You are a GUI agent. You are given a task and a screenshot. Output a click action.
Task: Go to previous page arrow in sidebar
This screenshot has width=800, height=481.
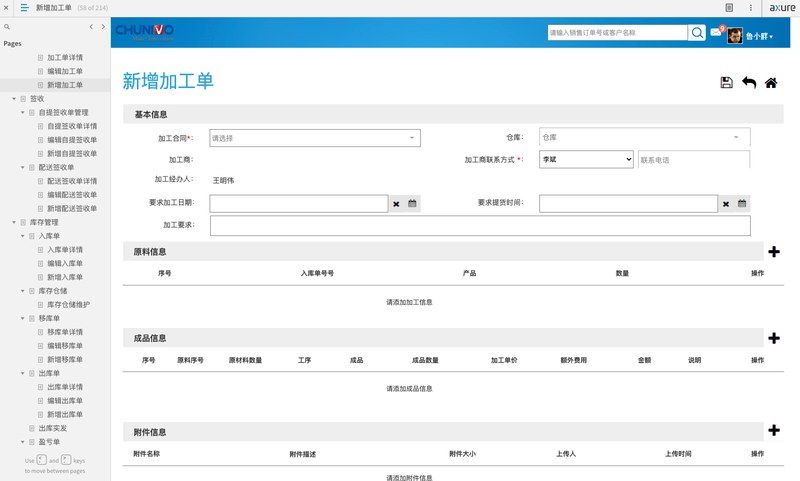[91, 27]
